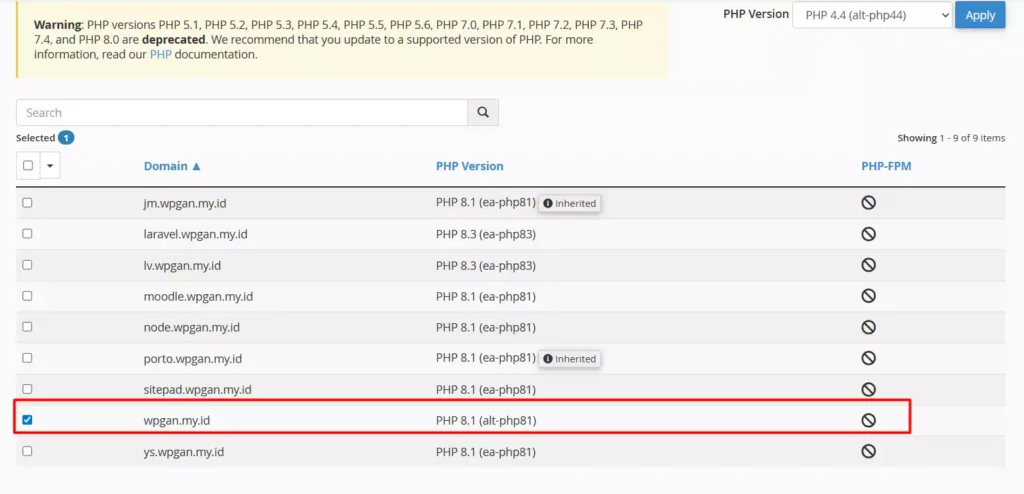This screenshot has width=1024, height=494.
Task: Click PHP version of node.wpgan.my.id
Action: click(x=486, y=327)
